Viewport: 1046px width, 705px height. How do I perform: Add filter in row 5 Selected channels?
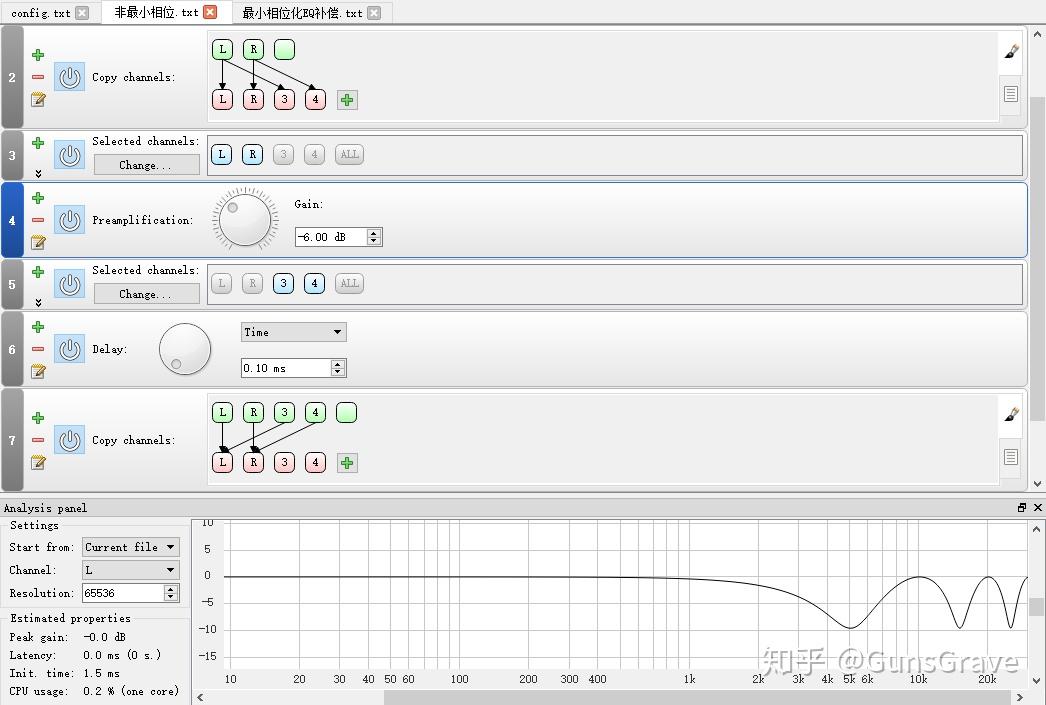[x=38, y=272]
